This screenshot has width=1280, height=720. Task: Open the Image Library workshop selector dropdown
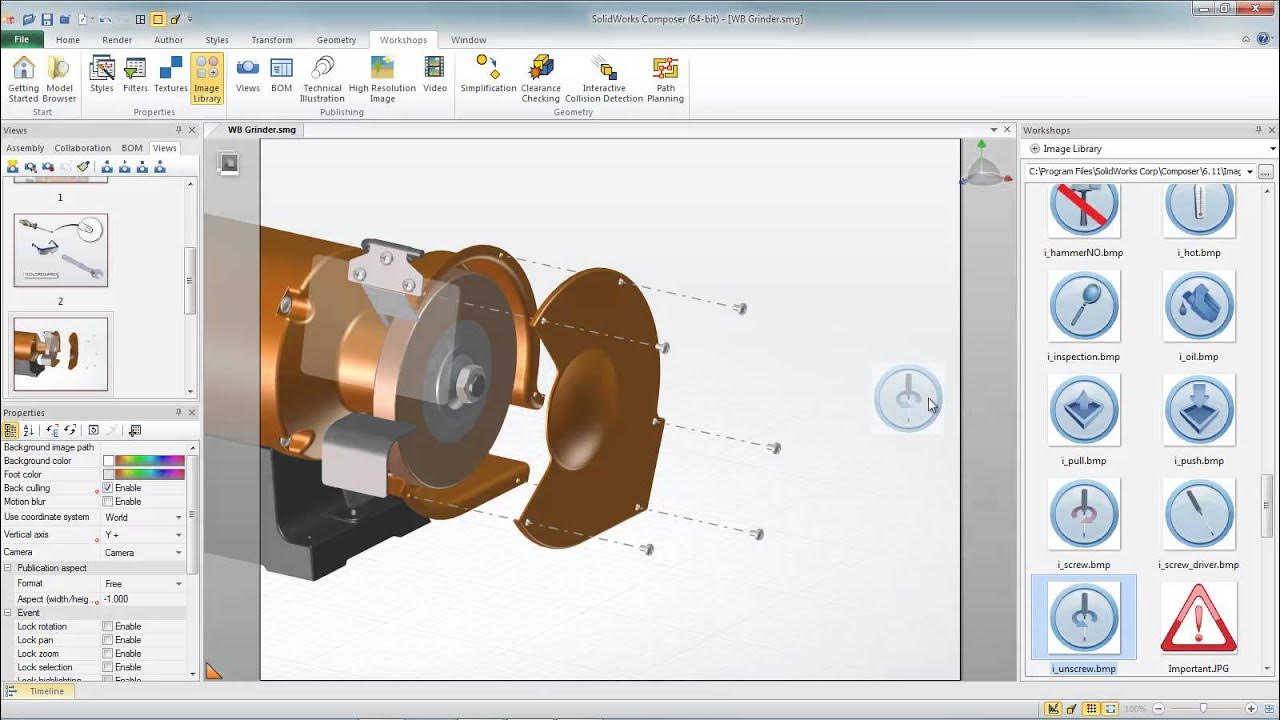pos(1272,149)
